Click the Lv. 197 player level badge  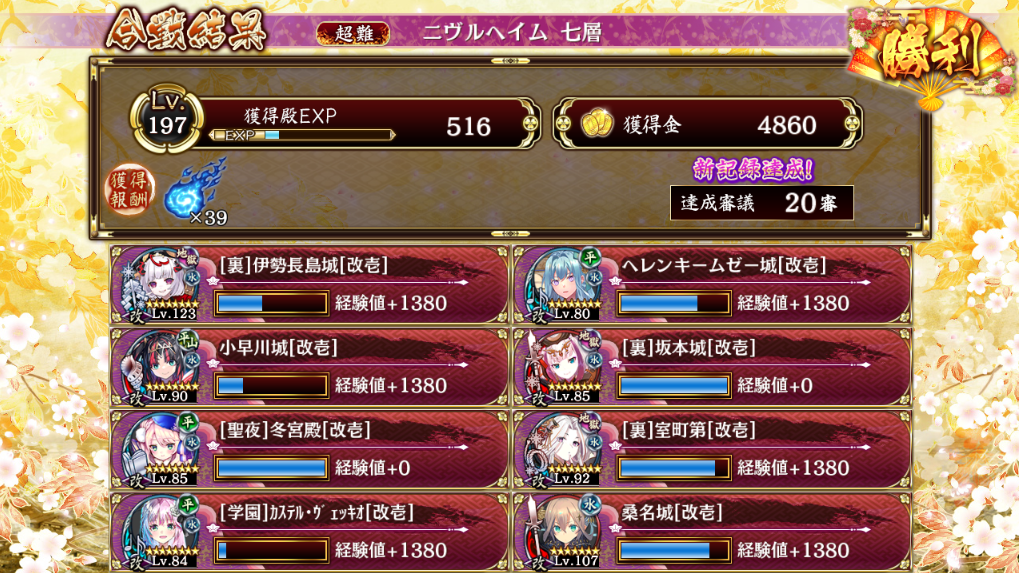(x=167, y=119)
